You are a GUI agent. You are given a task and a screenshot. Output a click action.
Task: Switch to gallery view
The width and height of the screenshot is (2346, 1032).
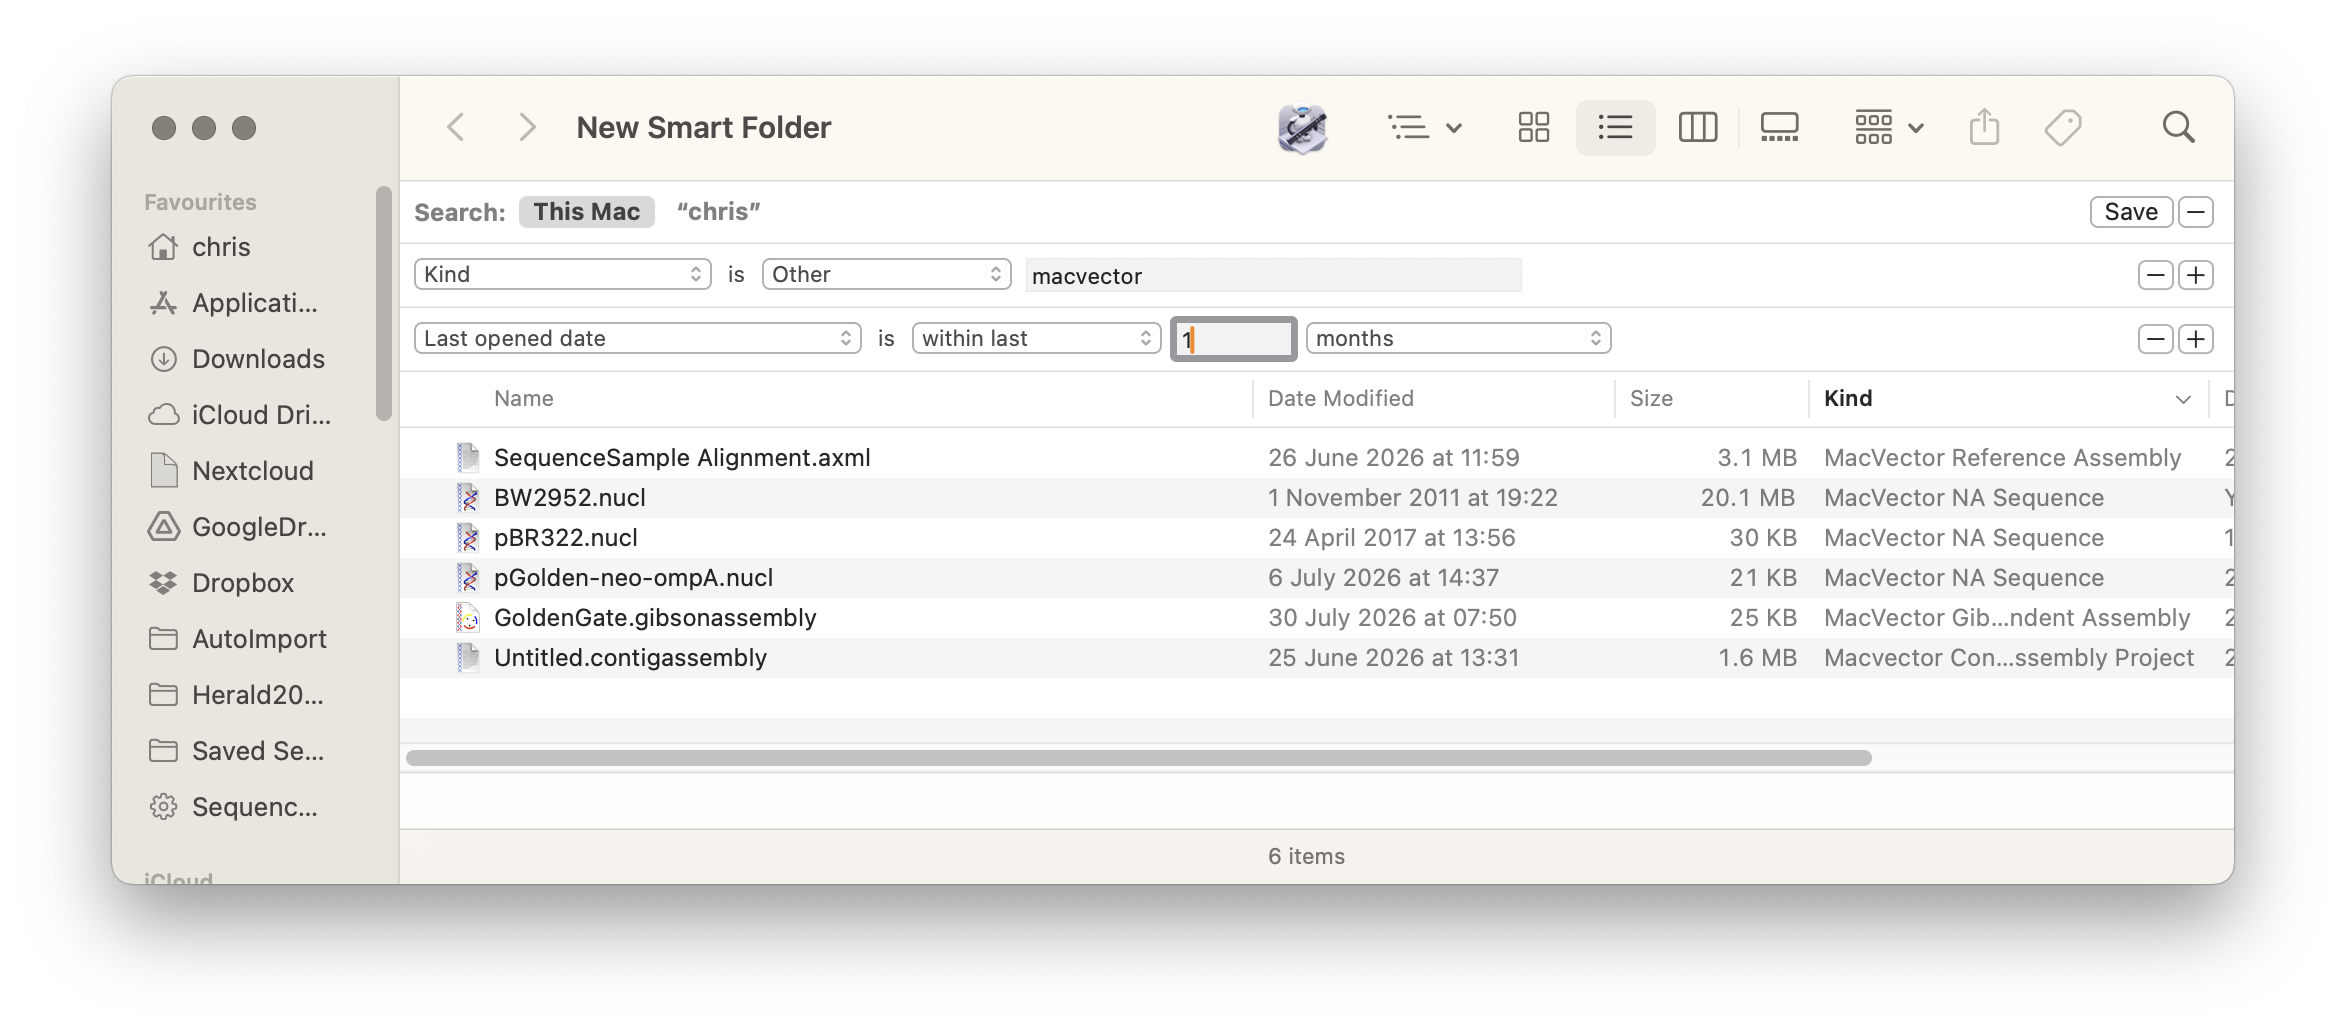1779,128
